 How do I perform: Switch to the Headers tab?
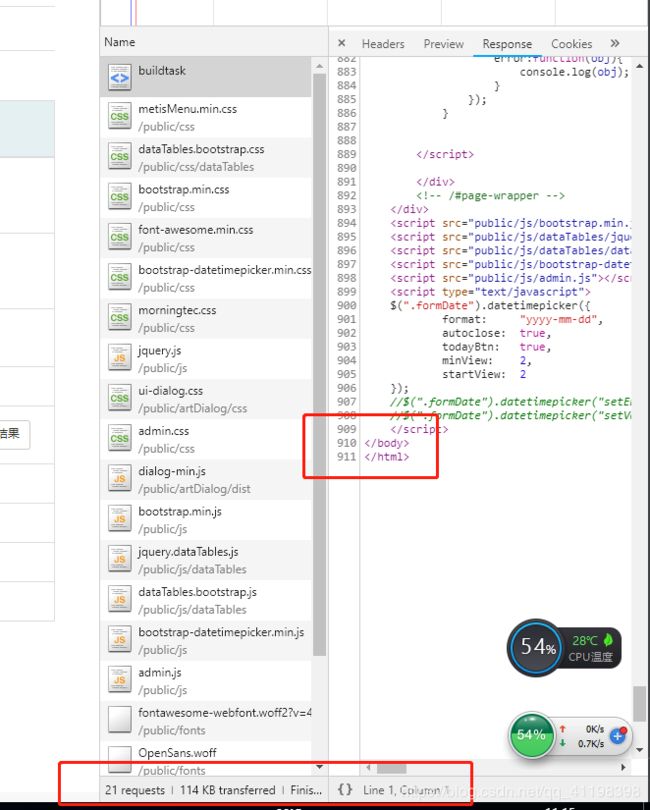pyautogui.click(x=383, y=44)
